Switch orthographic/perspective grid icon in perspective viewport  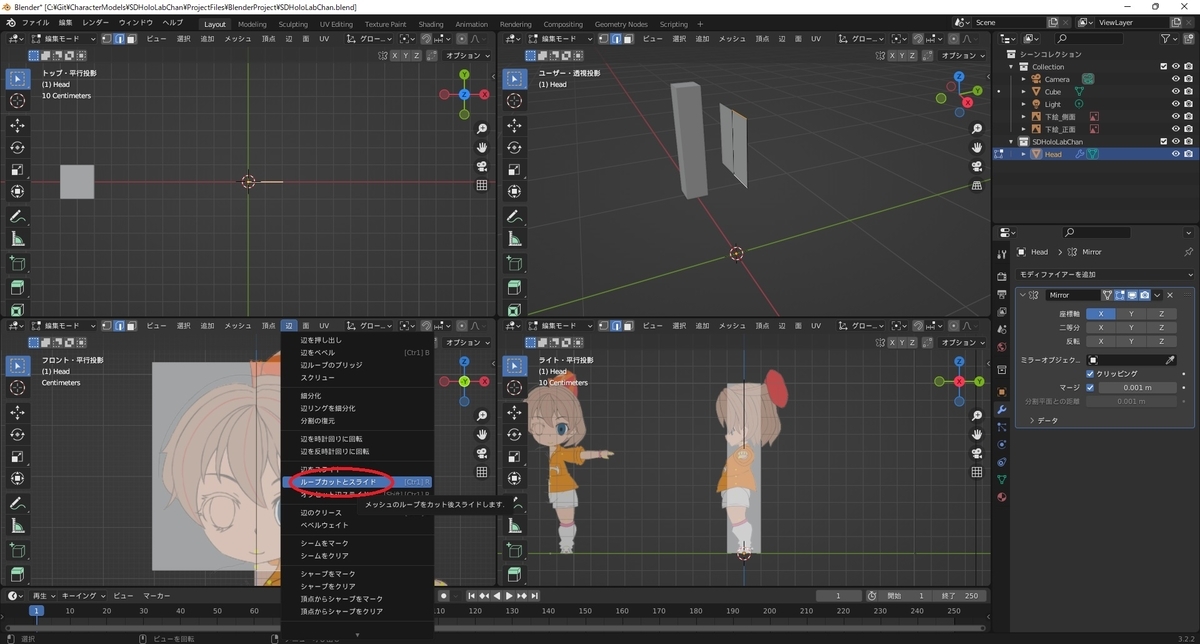[x=977, y=185]
